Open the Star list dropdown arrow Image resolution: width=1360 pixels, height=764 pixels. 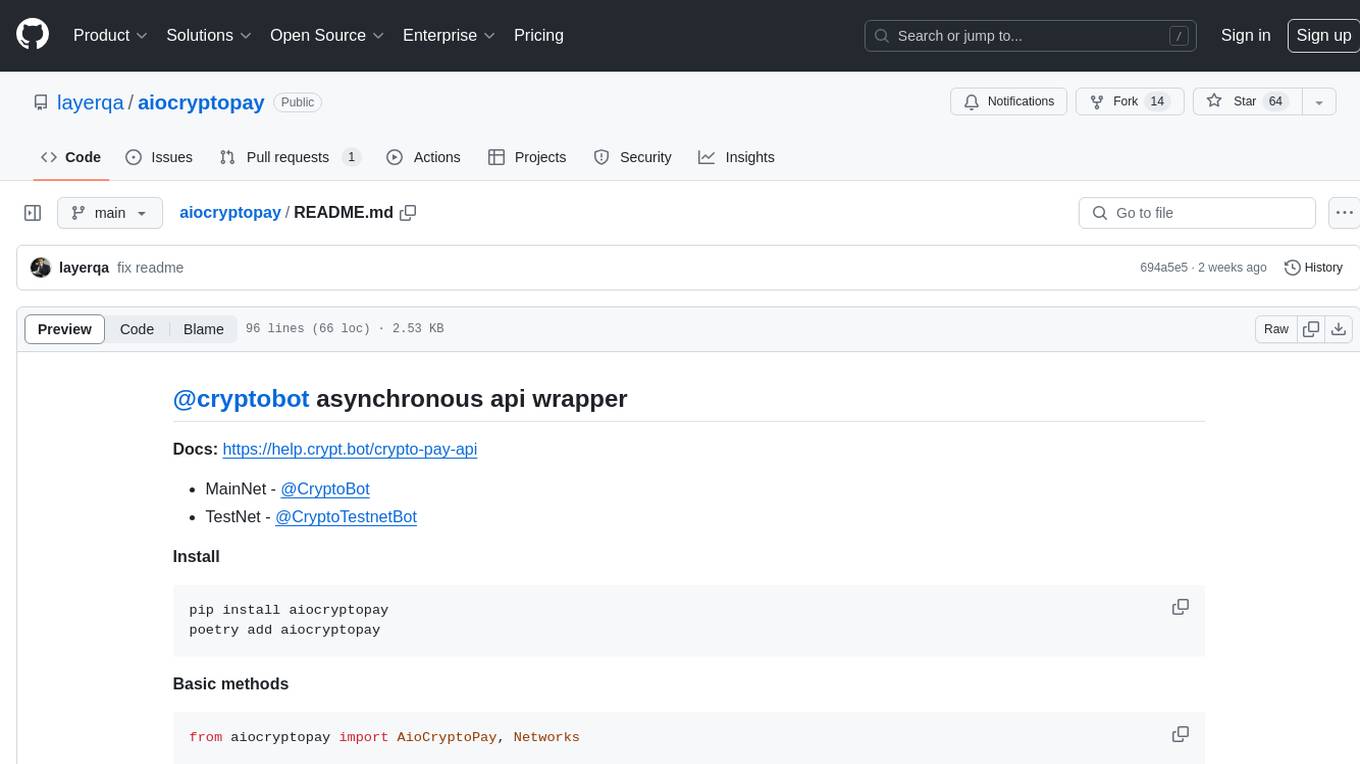(1318, 102)
